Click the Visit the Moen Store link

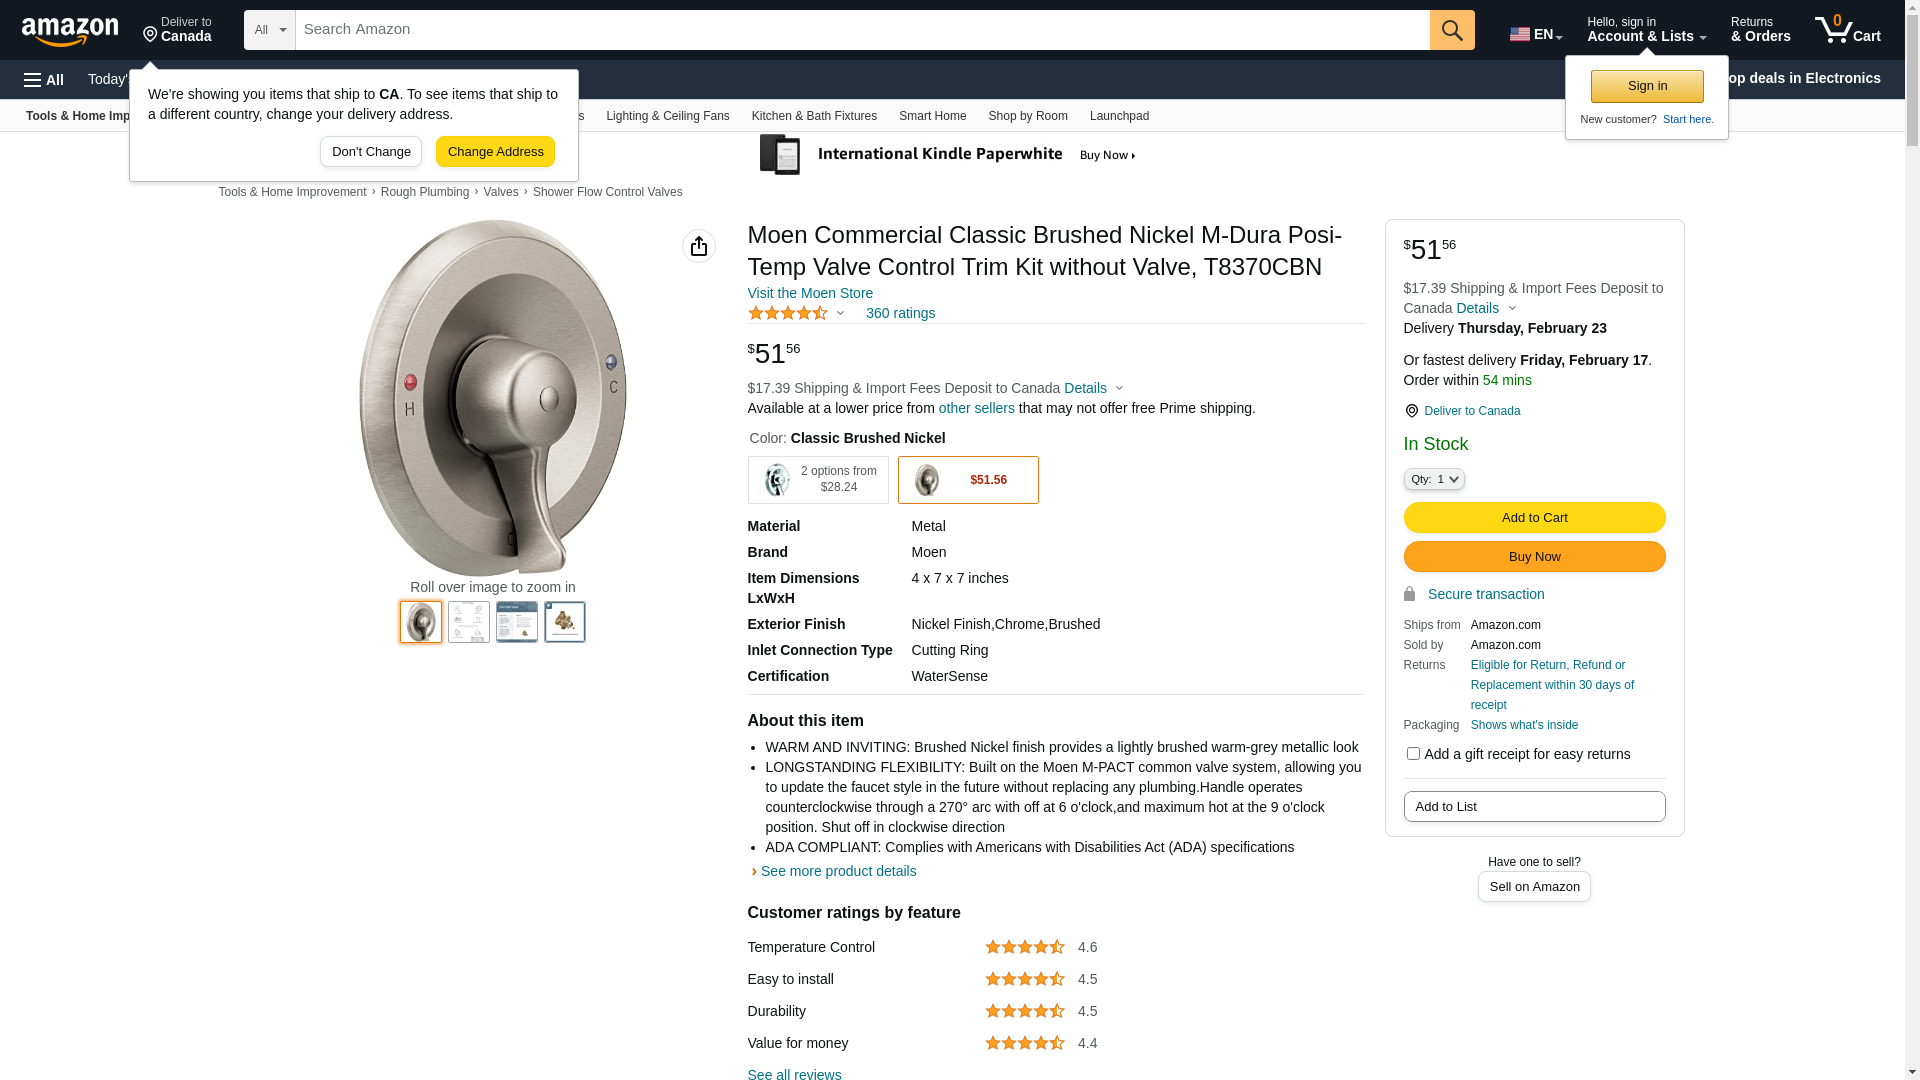coord(810,294)
